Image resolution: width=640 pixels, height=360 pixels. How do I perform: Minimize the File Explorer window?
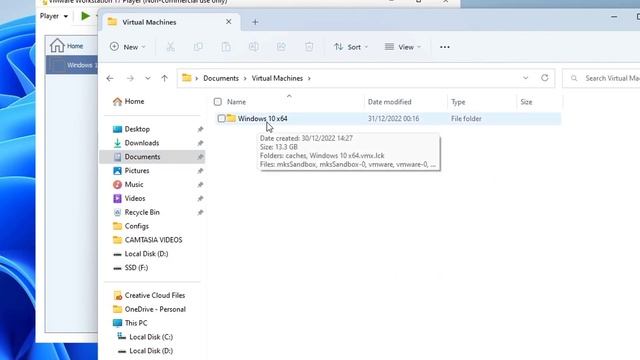click(614, 17)
